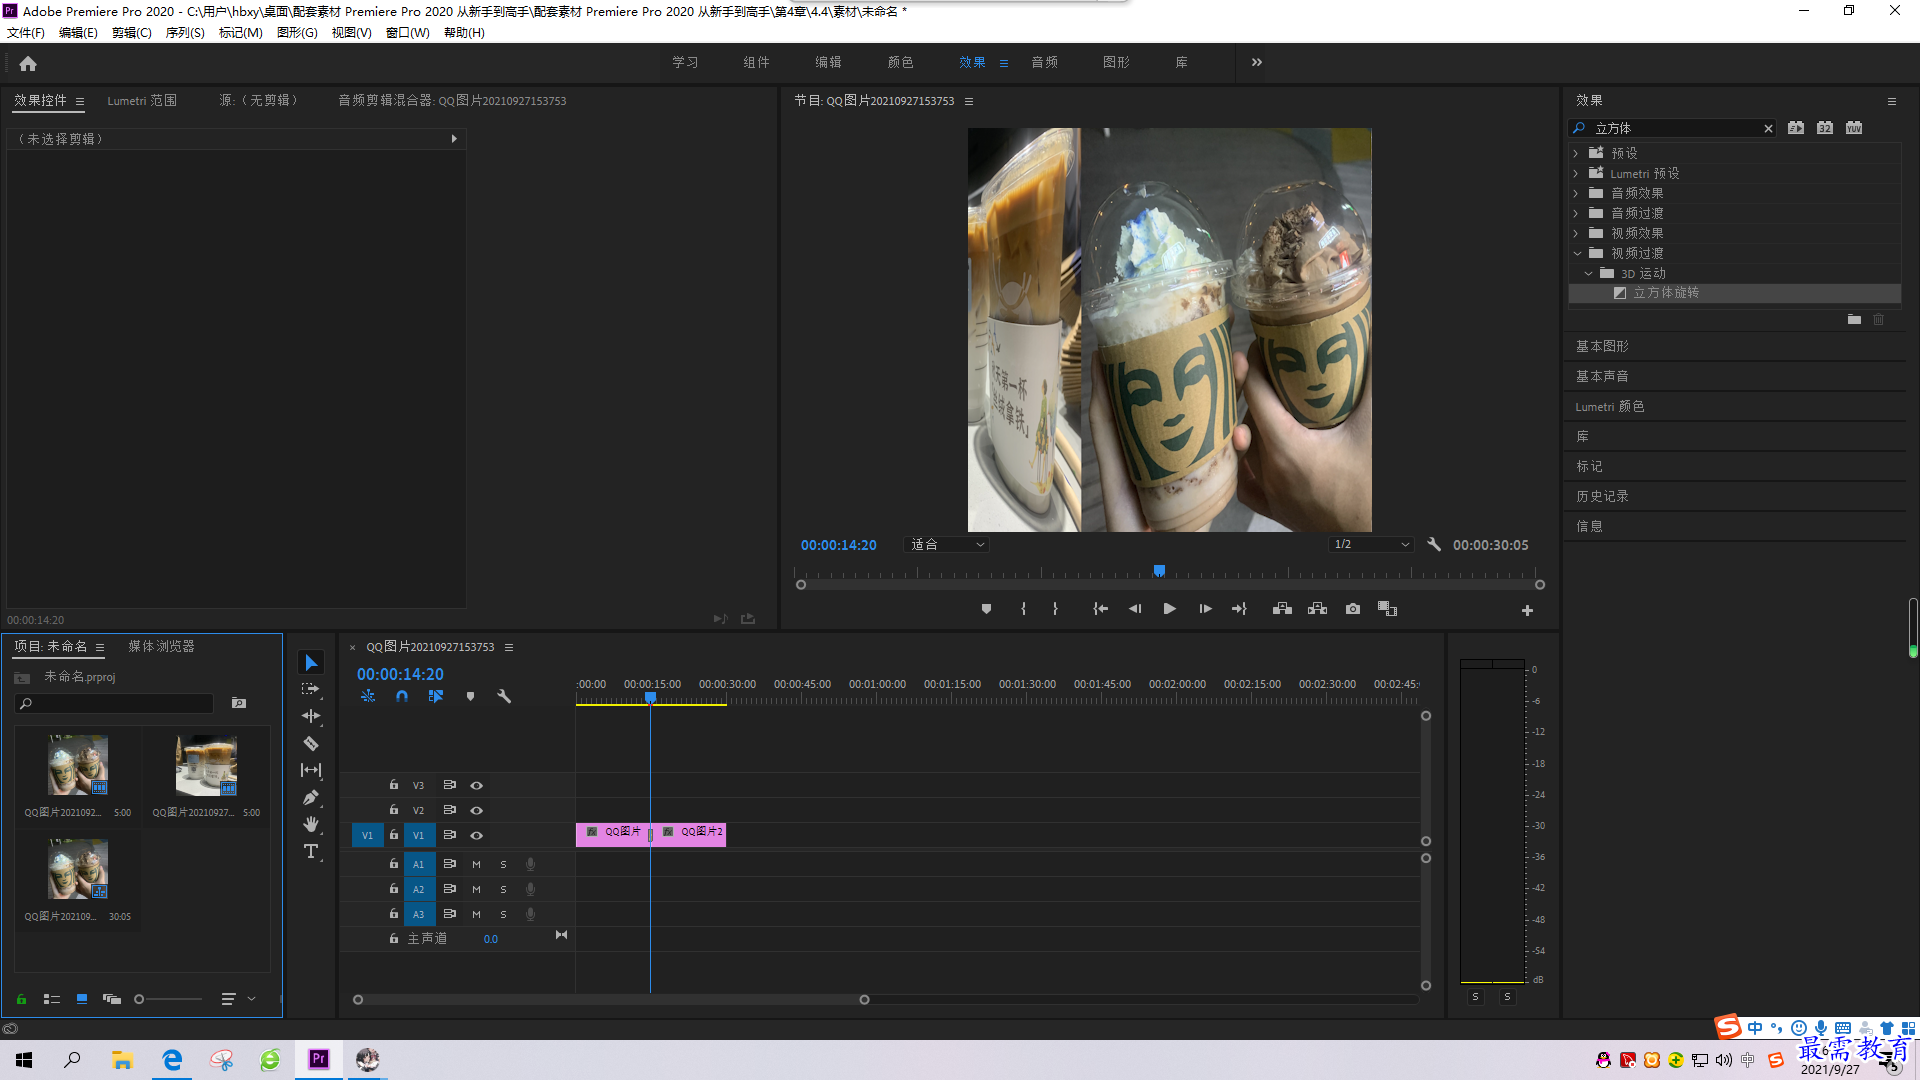This screenshot has height=1080, width=1920.
Task: Click Add Marker in program monitor
Action: (986, 609)
